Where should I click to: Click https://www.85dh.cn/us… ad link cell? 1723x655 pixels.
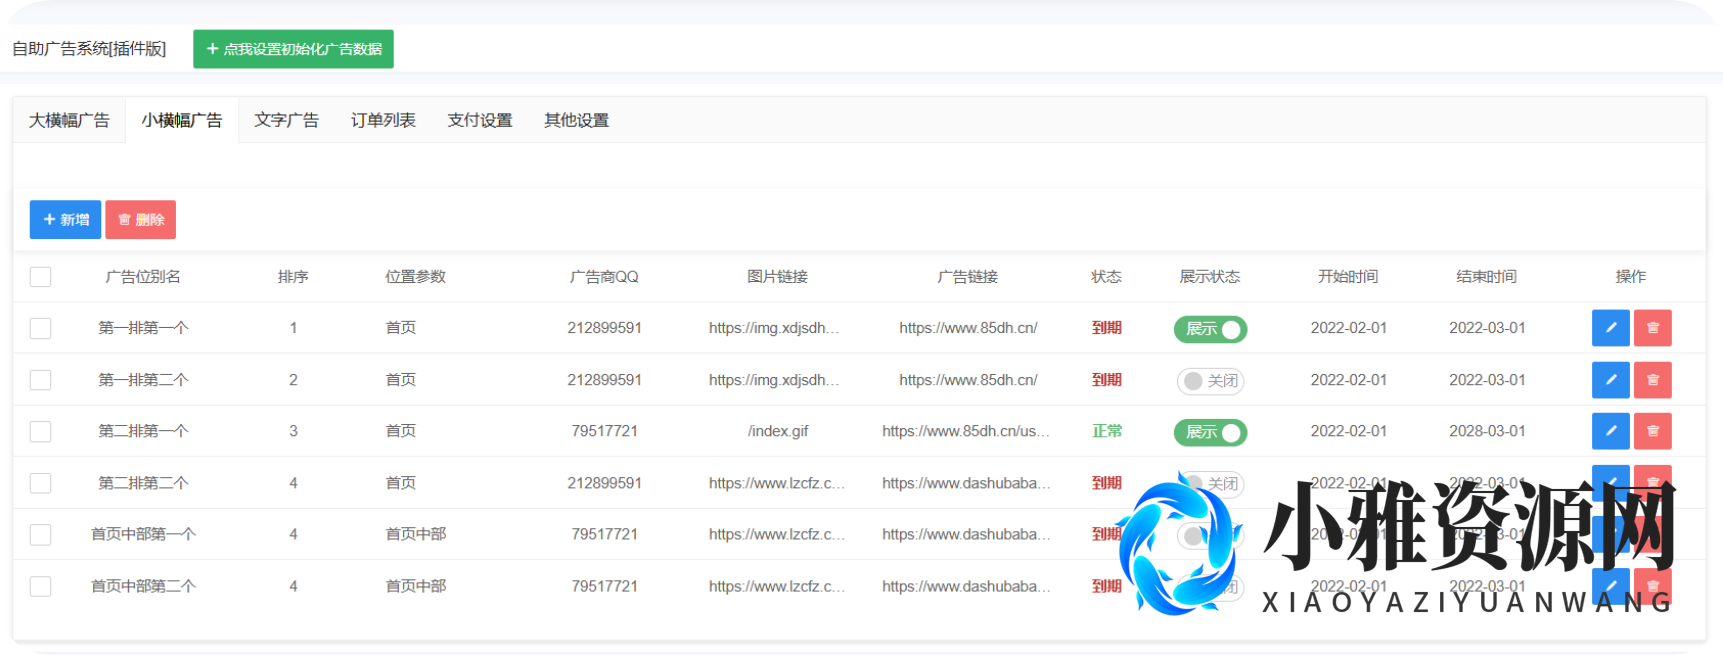(x=966, y=431)
